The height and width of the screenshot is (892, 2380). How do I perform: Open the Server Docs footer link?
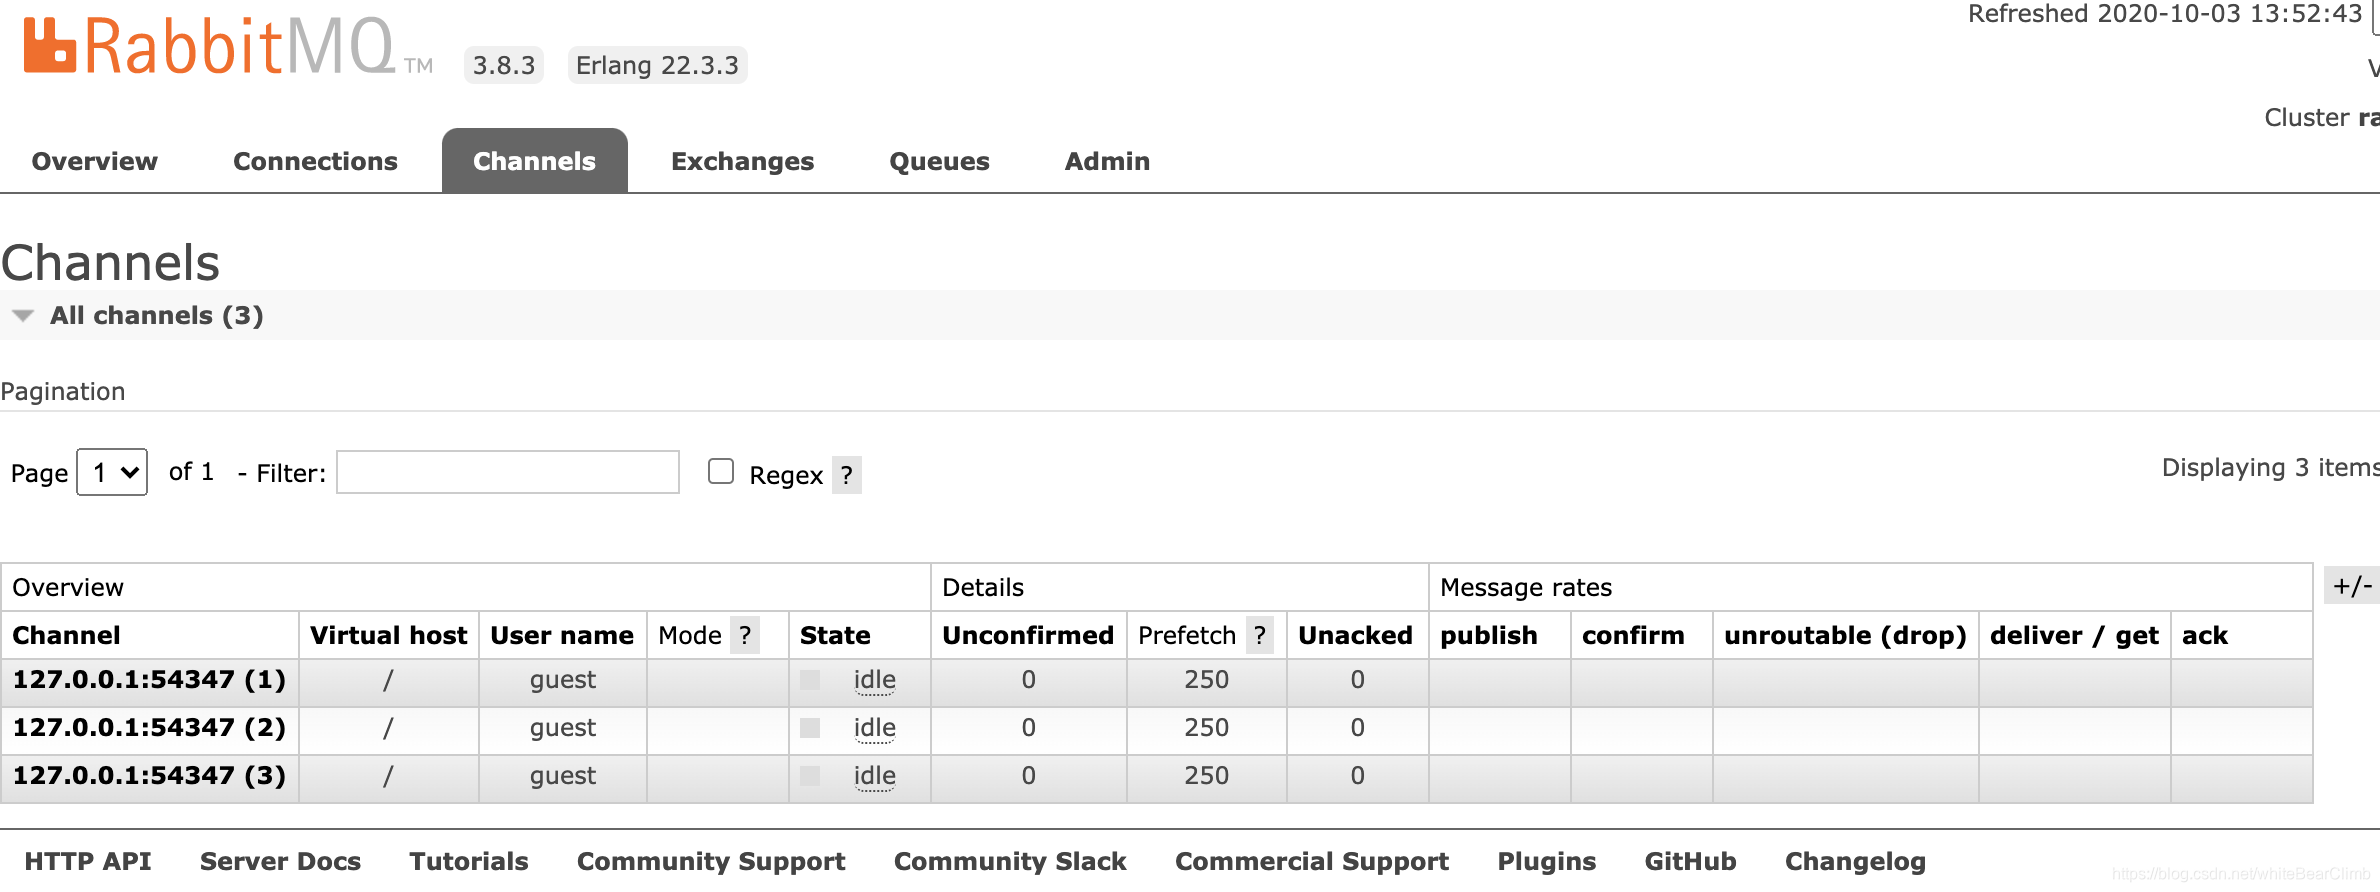click(280, 861)
